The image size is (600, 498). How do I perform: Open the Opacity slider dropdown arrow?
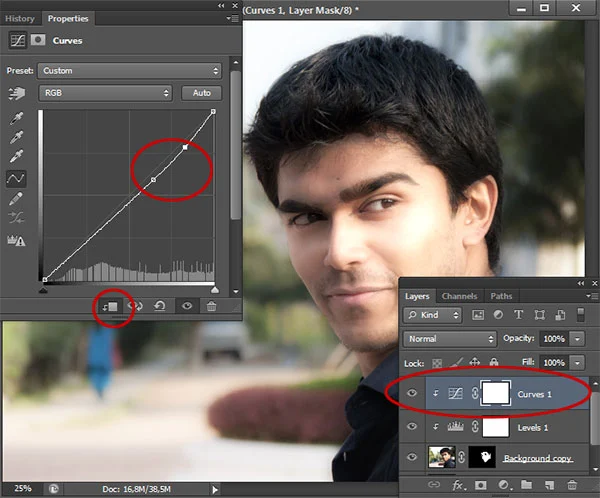[x=577, y=339]
